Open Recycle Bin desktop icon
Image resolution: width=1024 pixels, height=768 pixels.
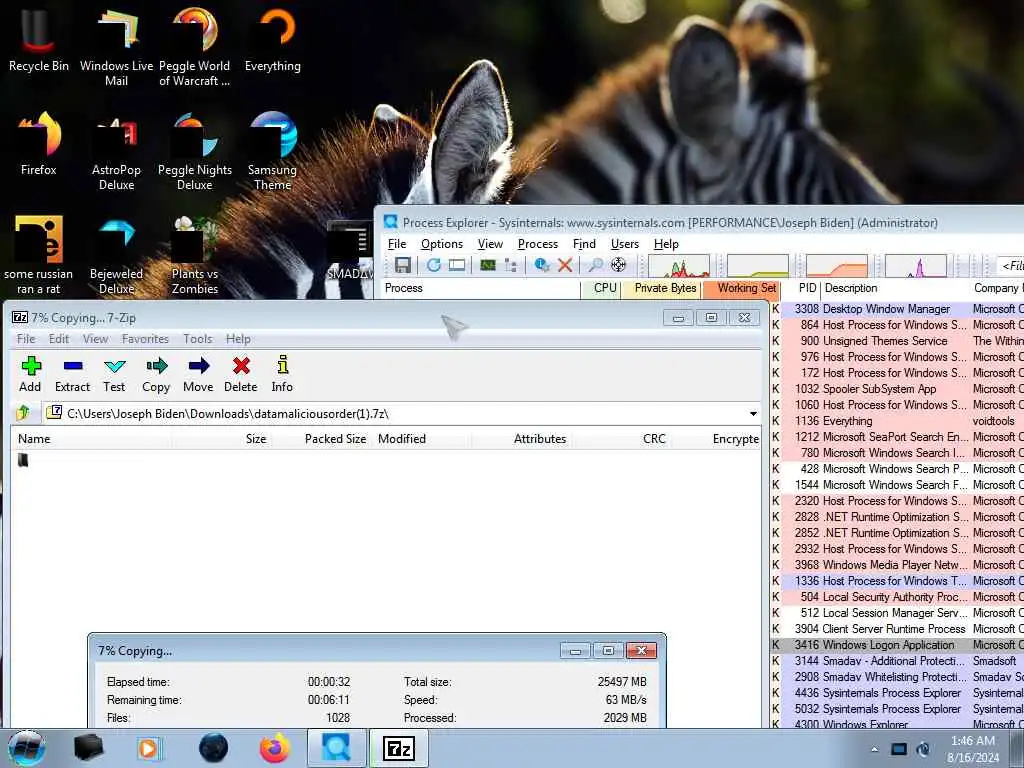point(39,39)
